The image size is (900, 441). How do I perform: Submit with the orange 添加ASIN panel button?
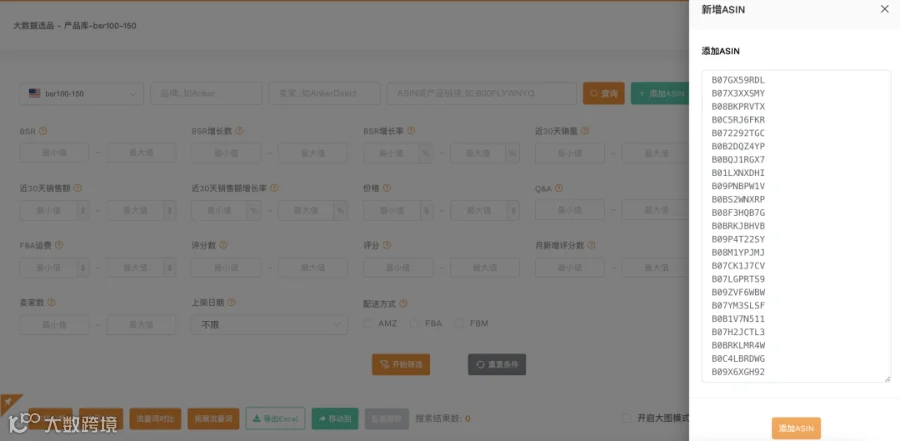click(x=796, y=428)
